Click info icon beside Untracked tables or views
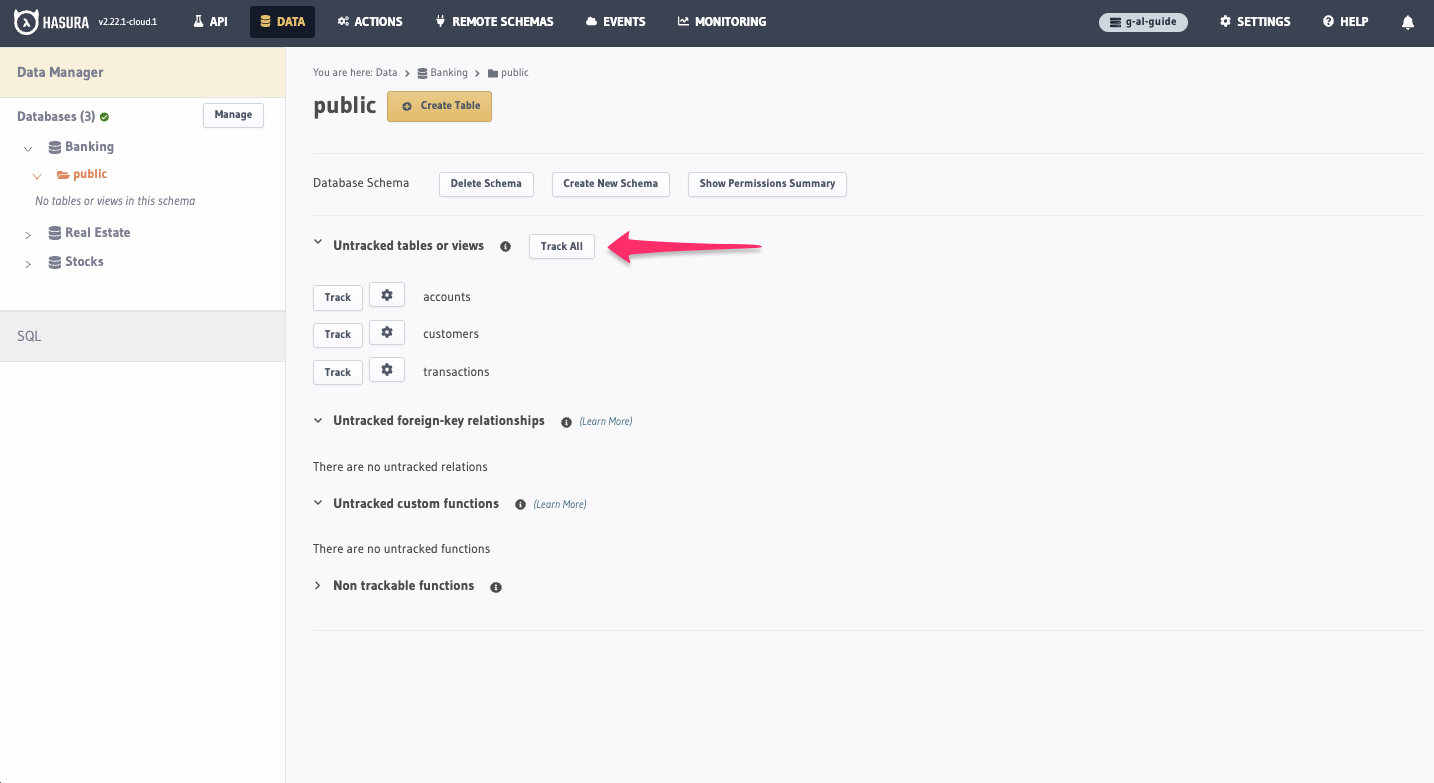 (x=505, y=246)
